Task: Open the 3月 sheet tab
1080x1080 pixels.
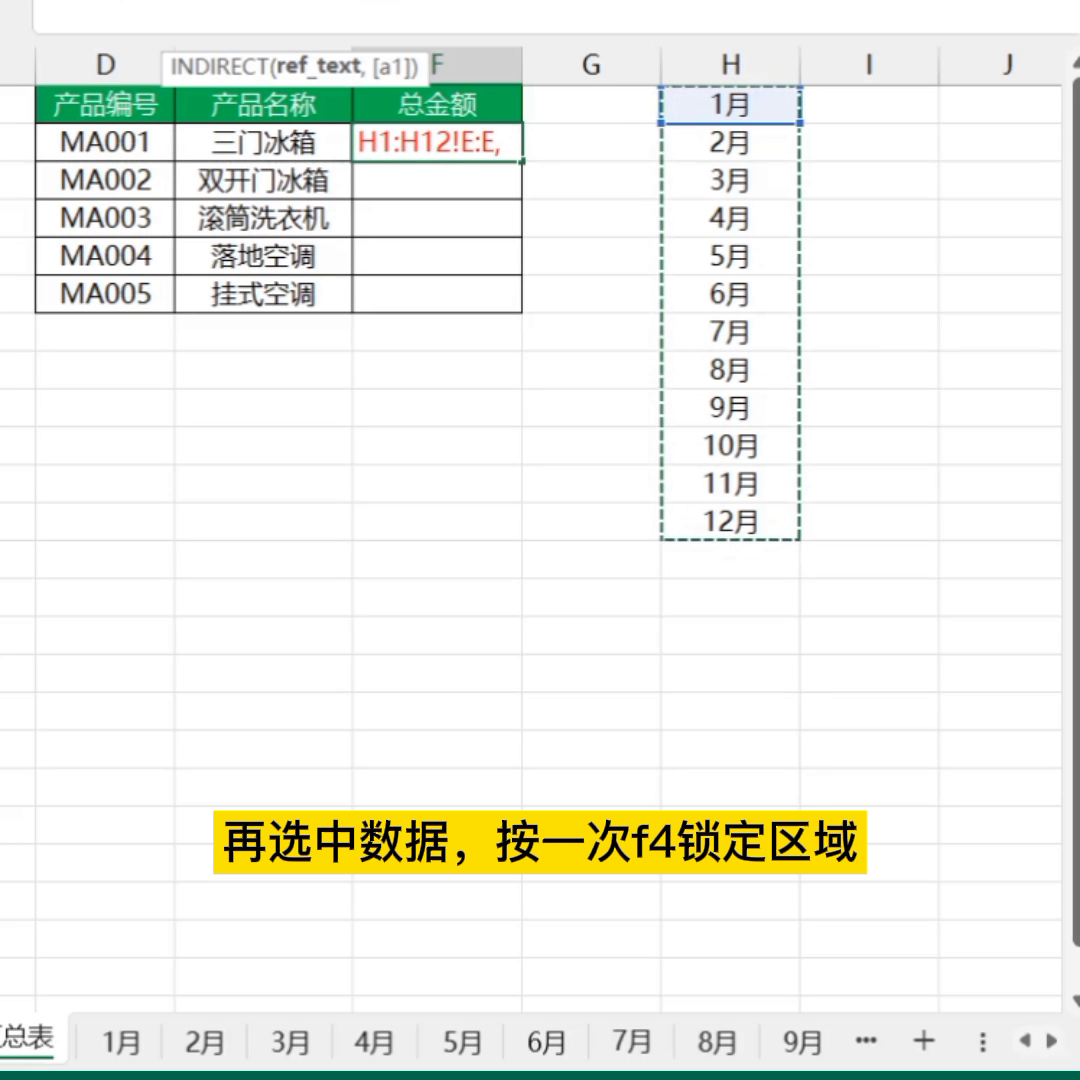Action: (290, 1041)
